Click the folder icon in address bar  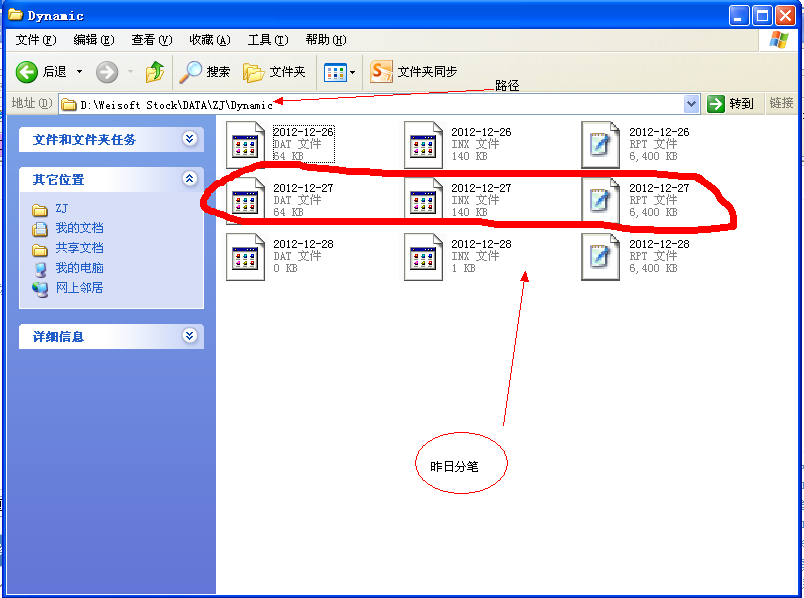click(x=68, y=105)
